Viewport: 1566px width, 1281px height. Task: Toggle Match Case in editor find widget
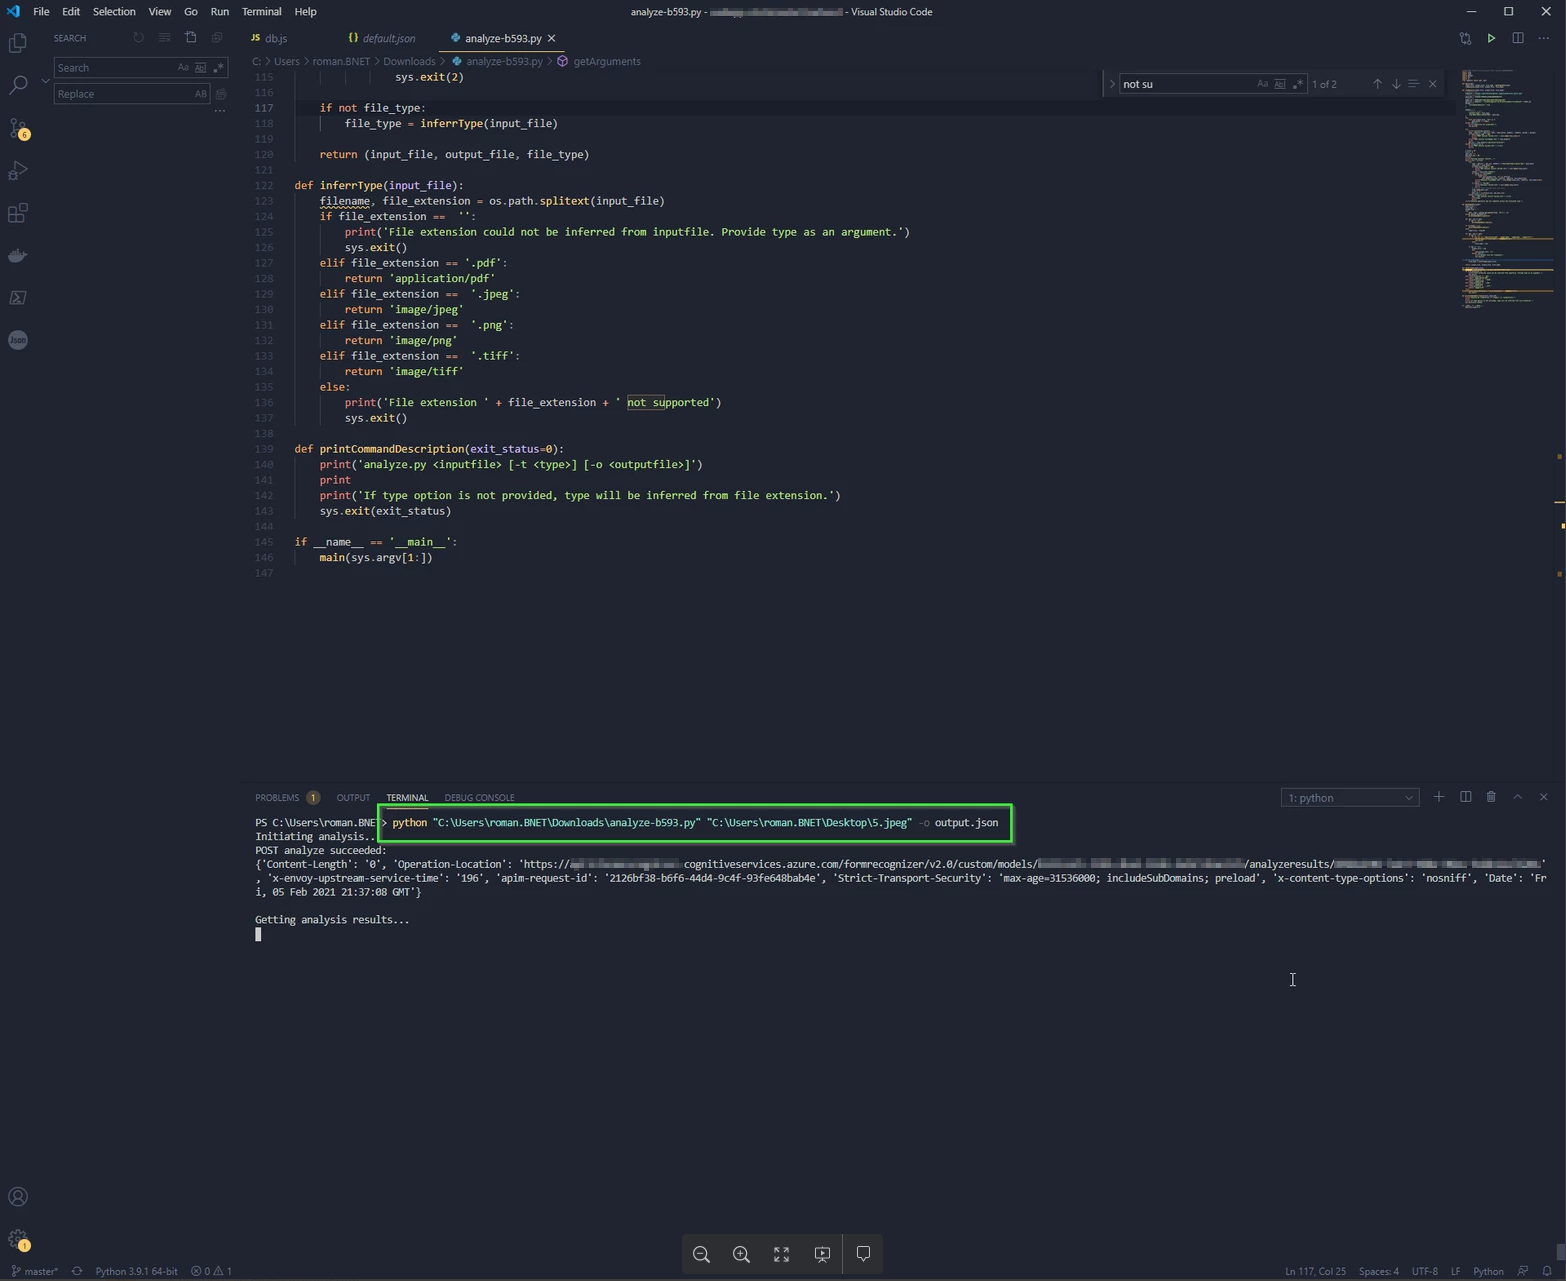click(x=1262, y=84)
